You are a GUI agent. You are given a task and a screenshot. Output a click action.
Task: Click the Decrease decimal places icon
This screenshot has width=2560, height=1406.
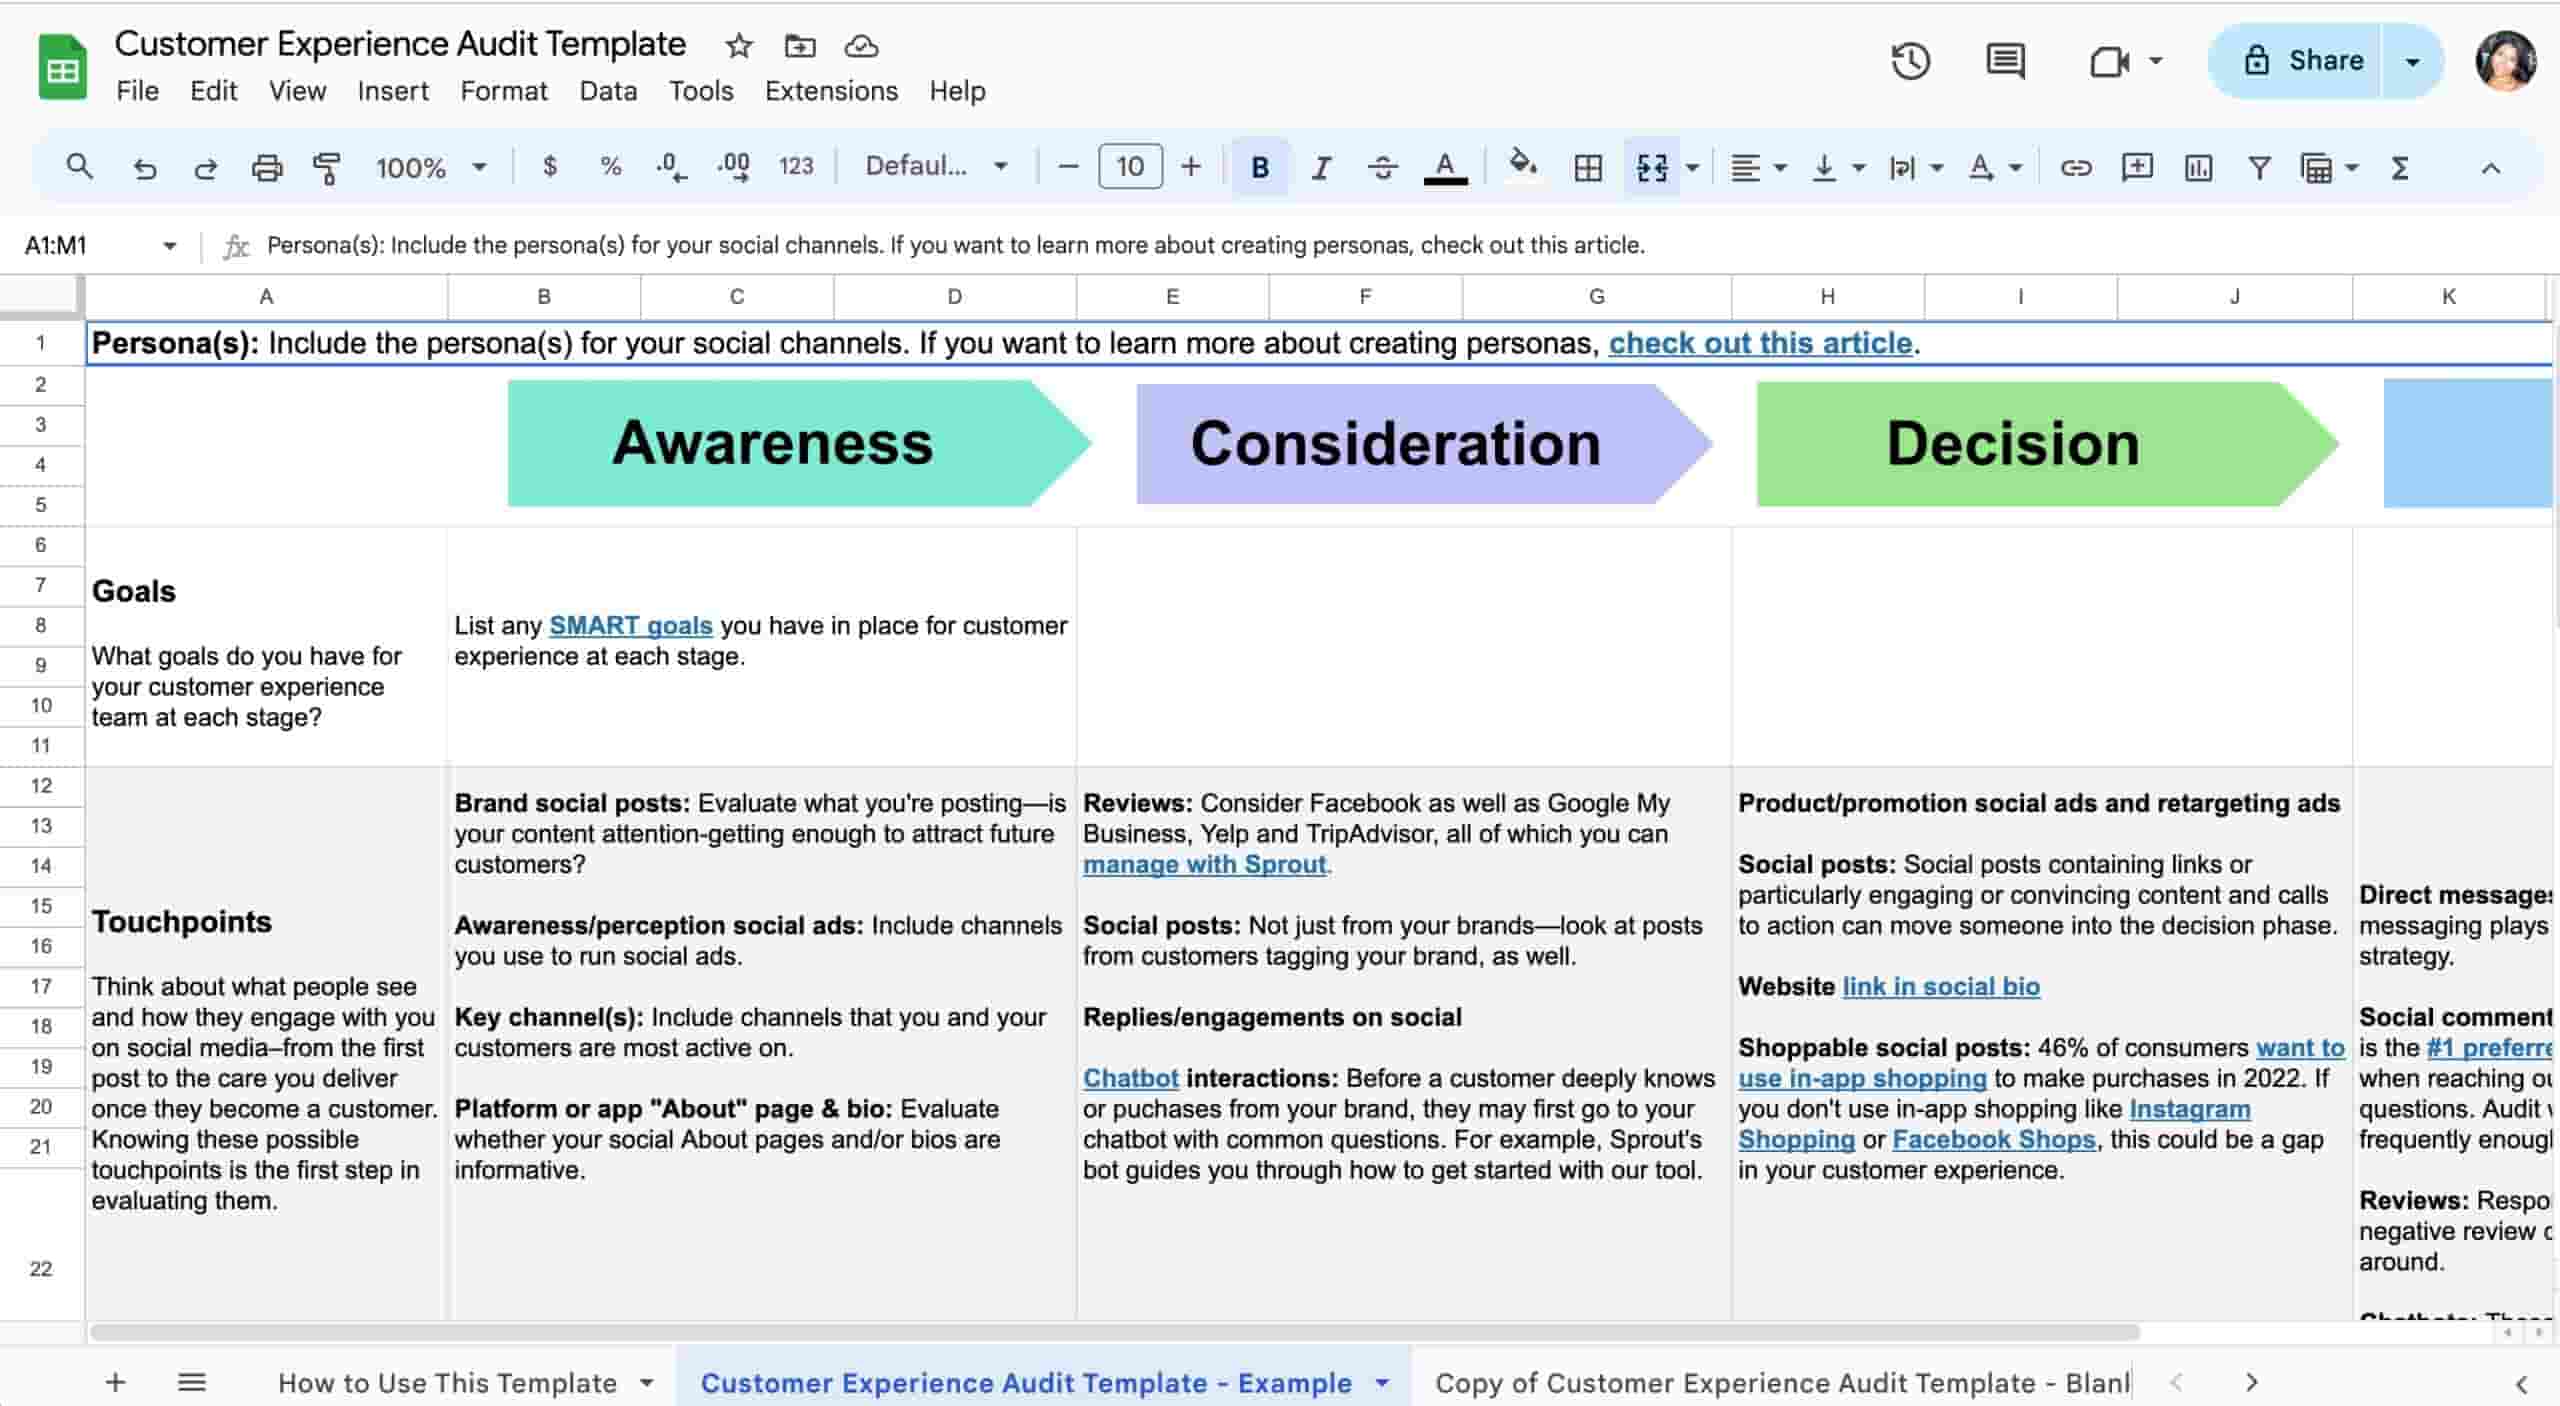click(672, 167)
